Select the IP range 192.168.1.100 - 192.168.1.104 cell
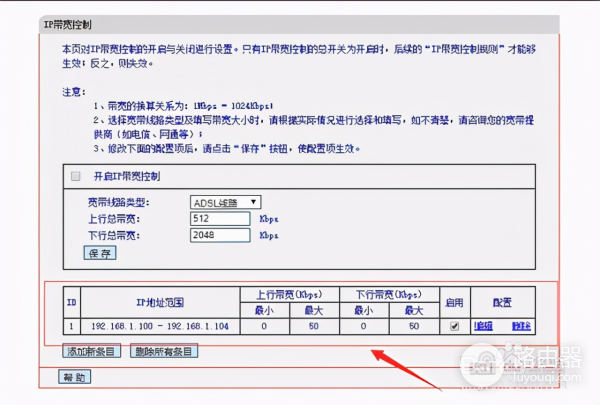 click(160, 327)
